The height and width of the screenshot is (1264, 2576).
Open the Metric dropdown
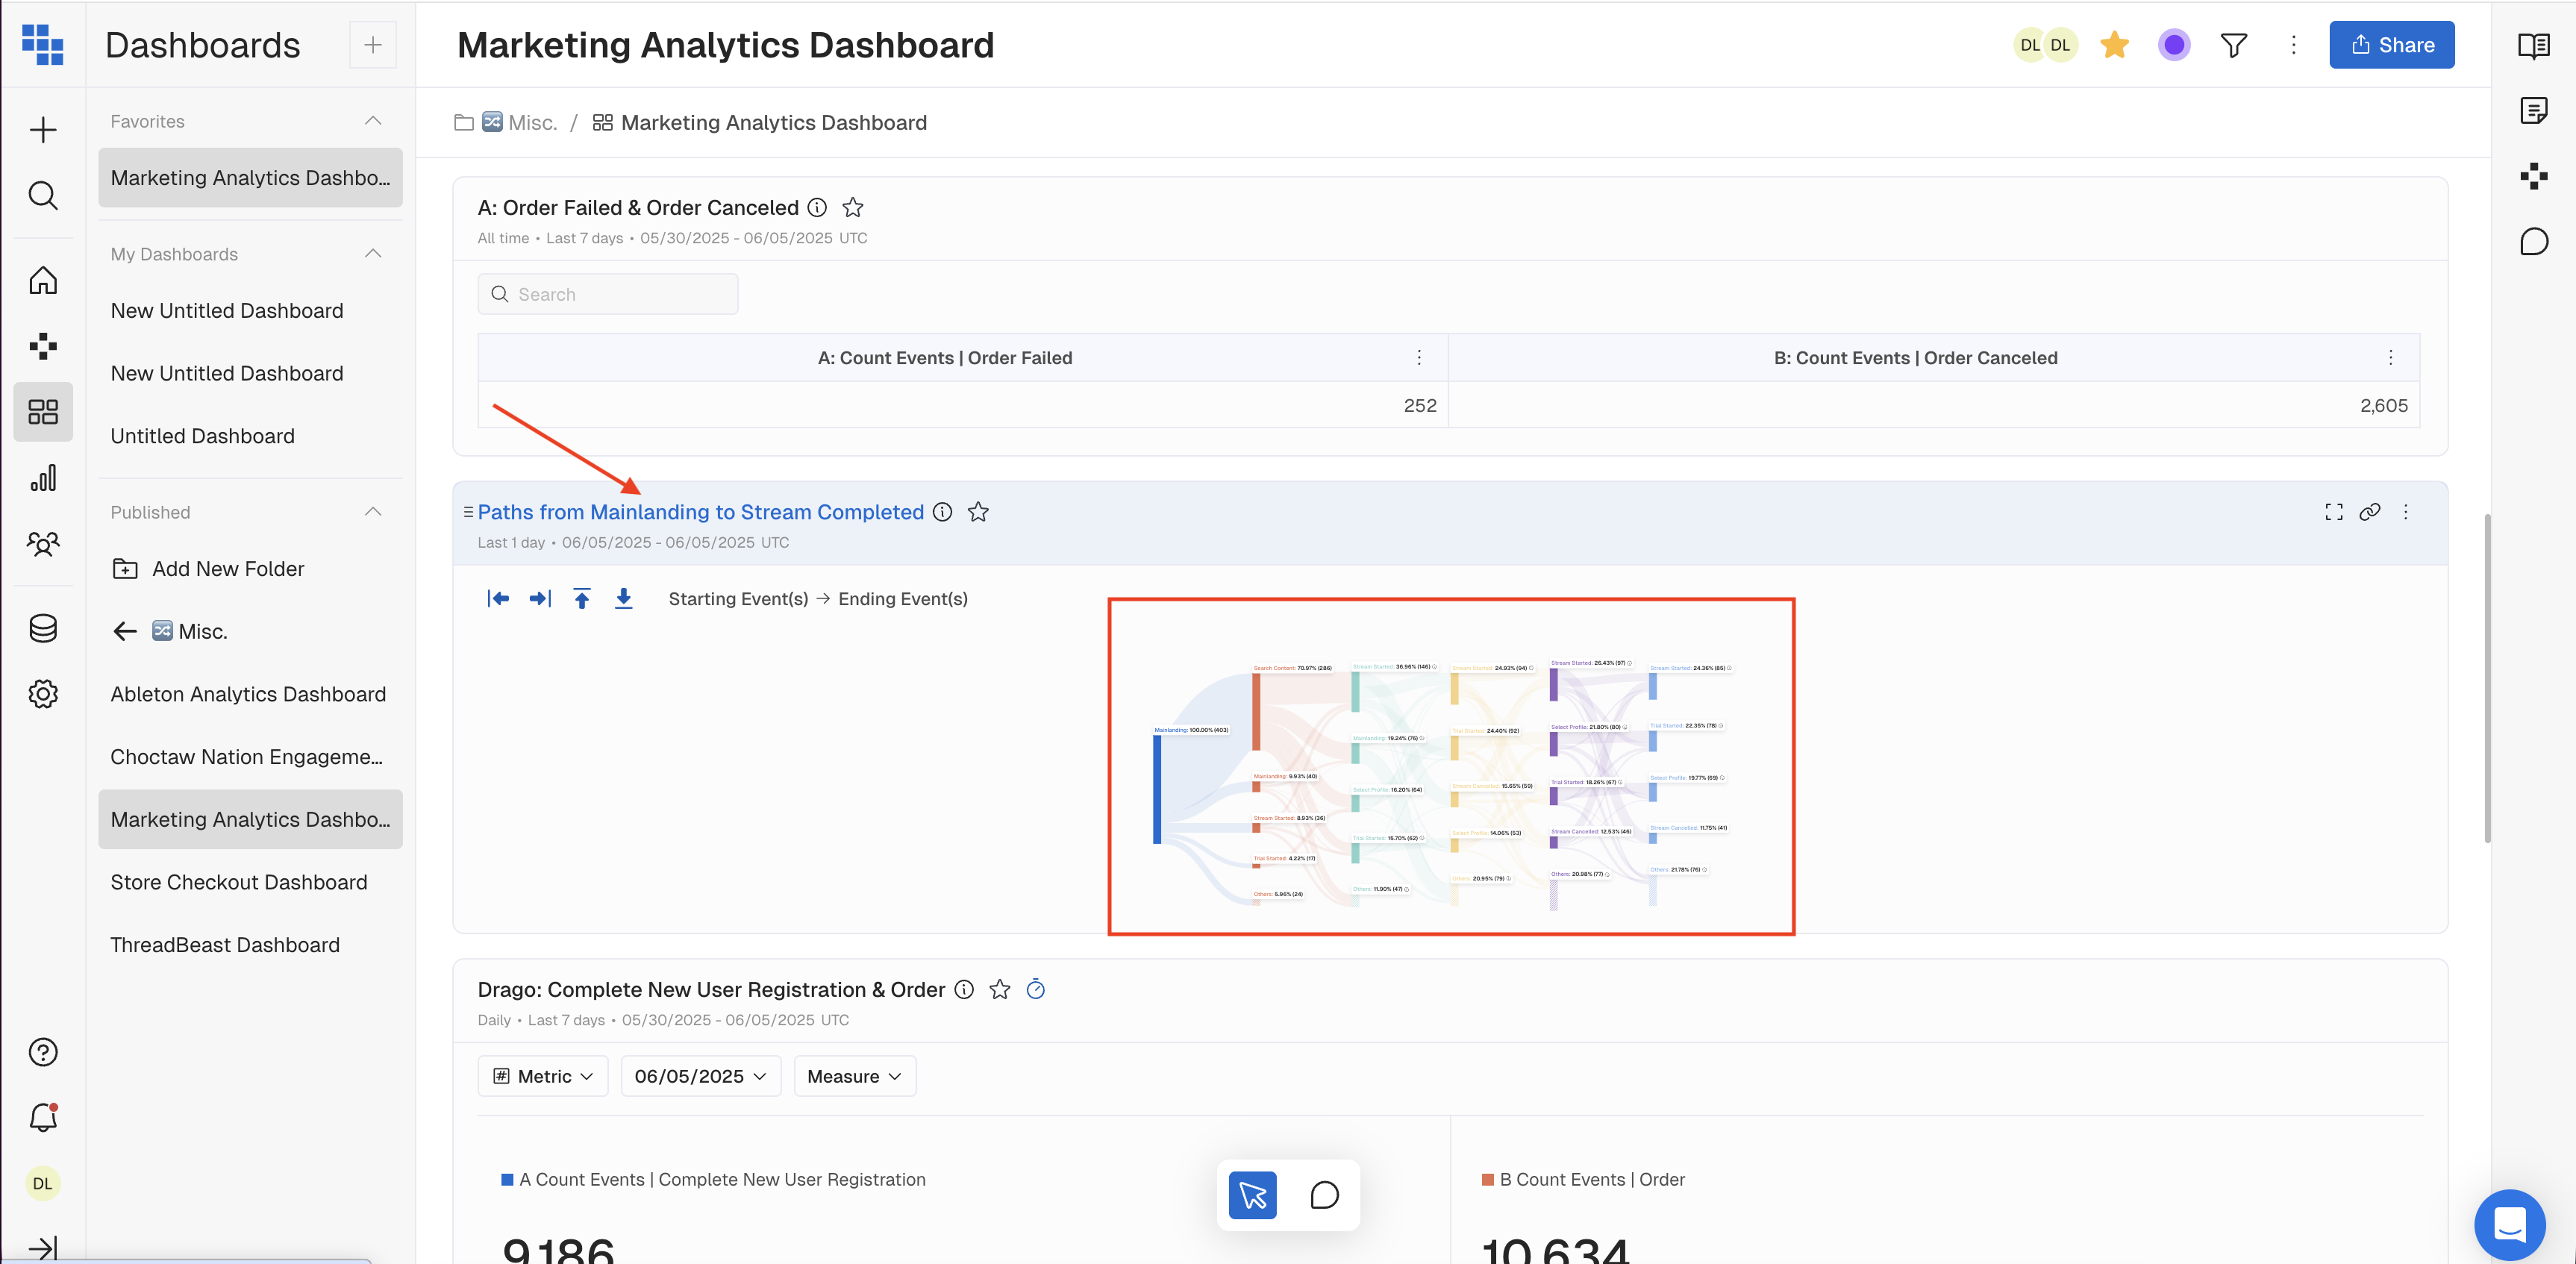[543, 1076]
